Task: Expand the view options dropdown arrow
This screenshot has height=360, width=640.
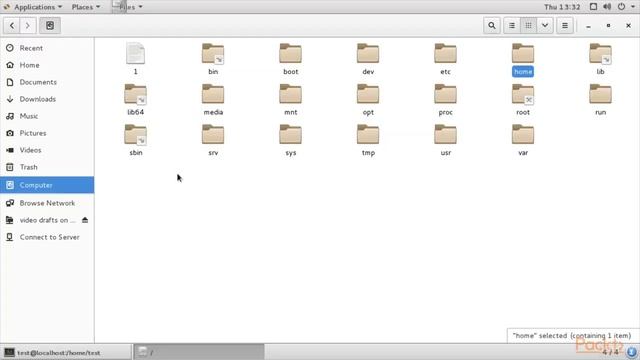Action: point(545,25)
